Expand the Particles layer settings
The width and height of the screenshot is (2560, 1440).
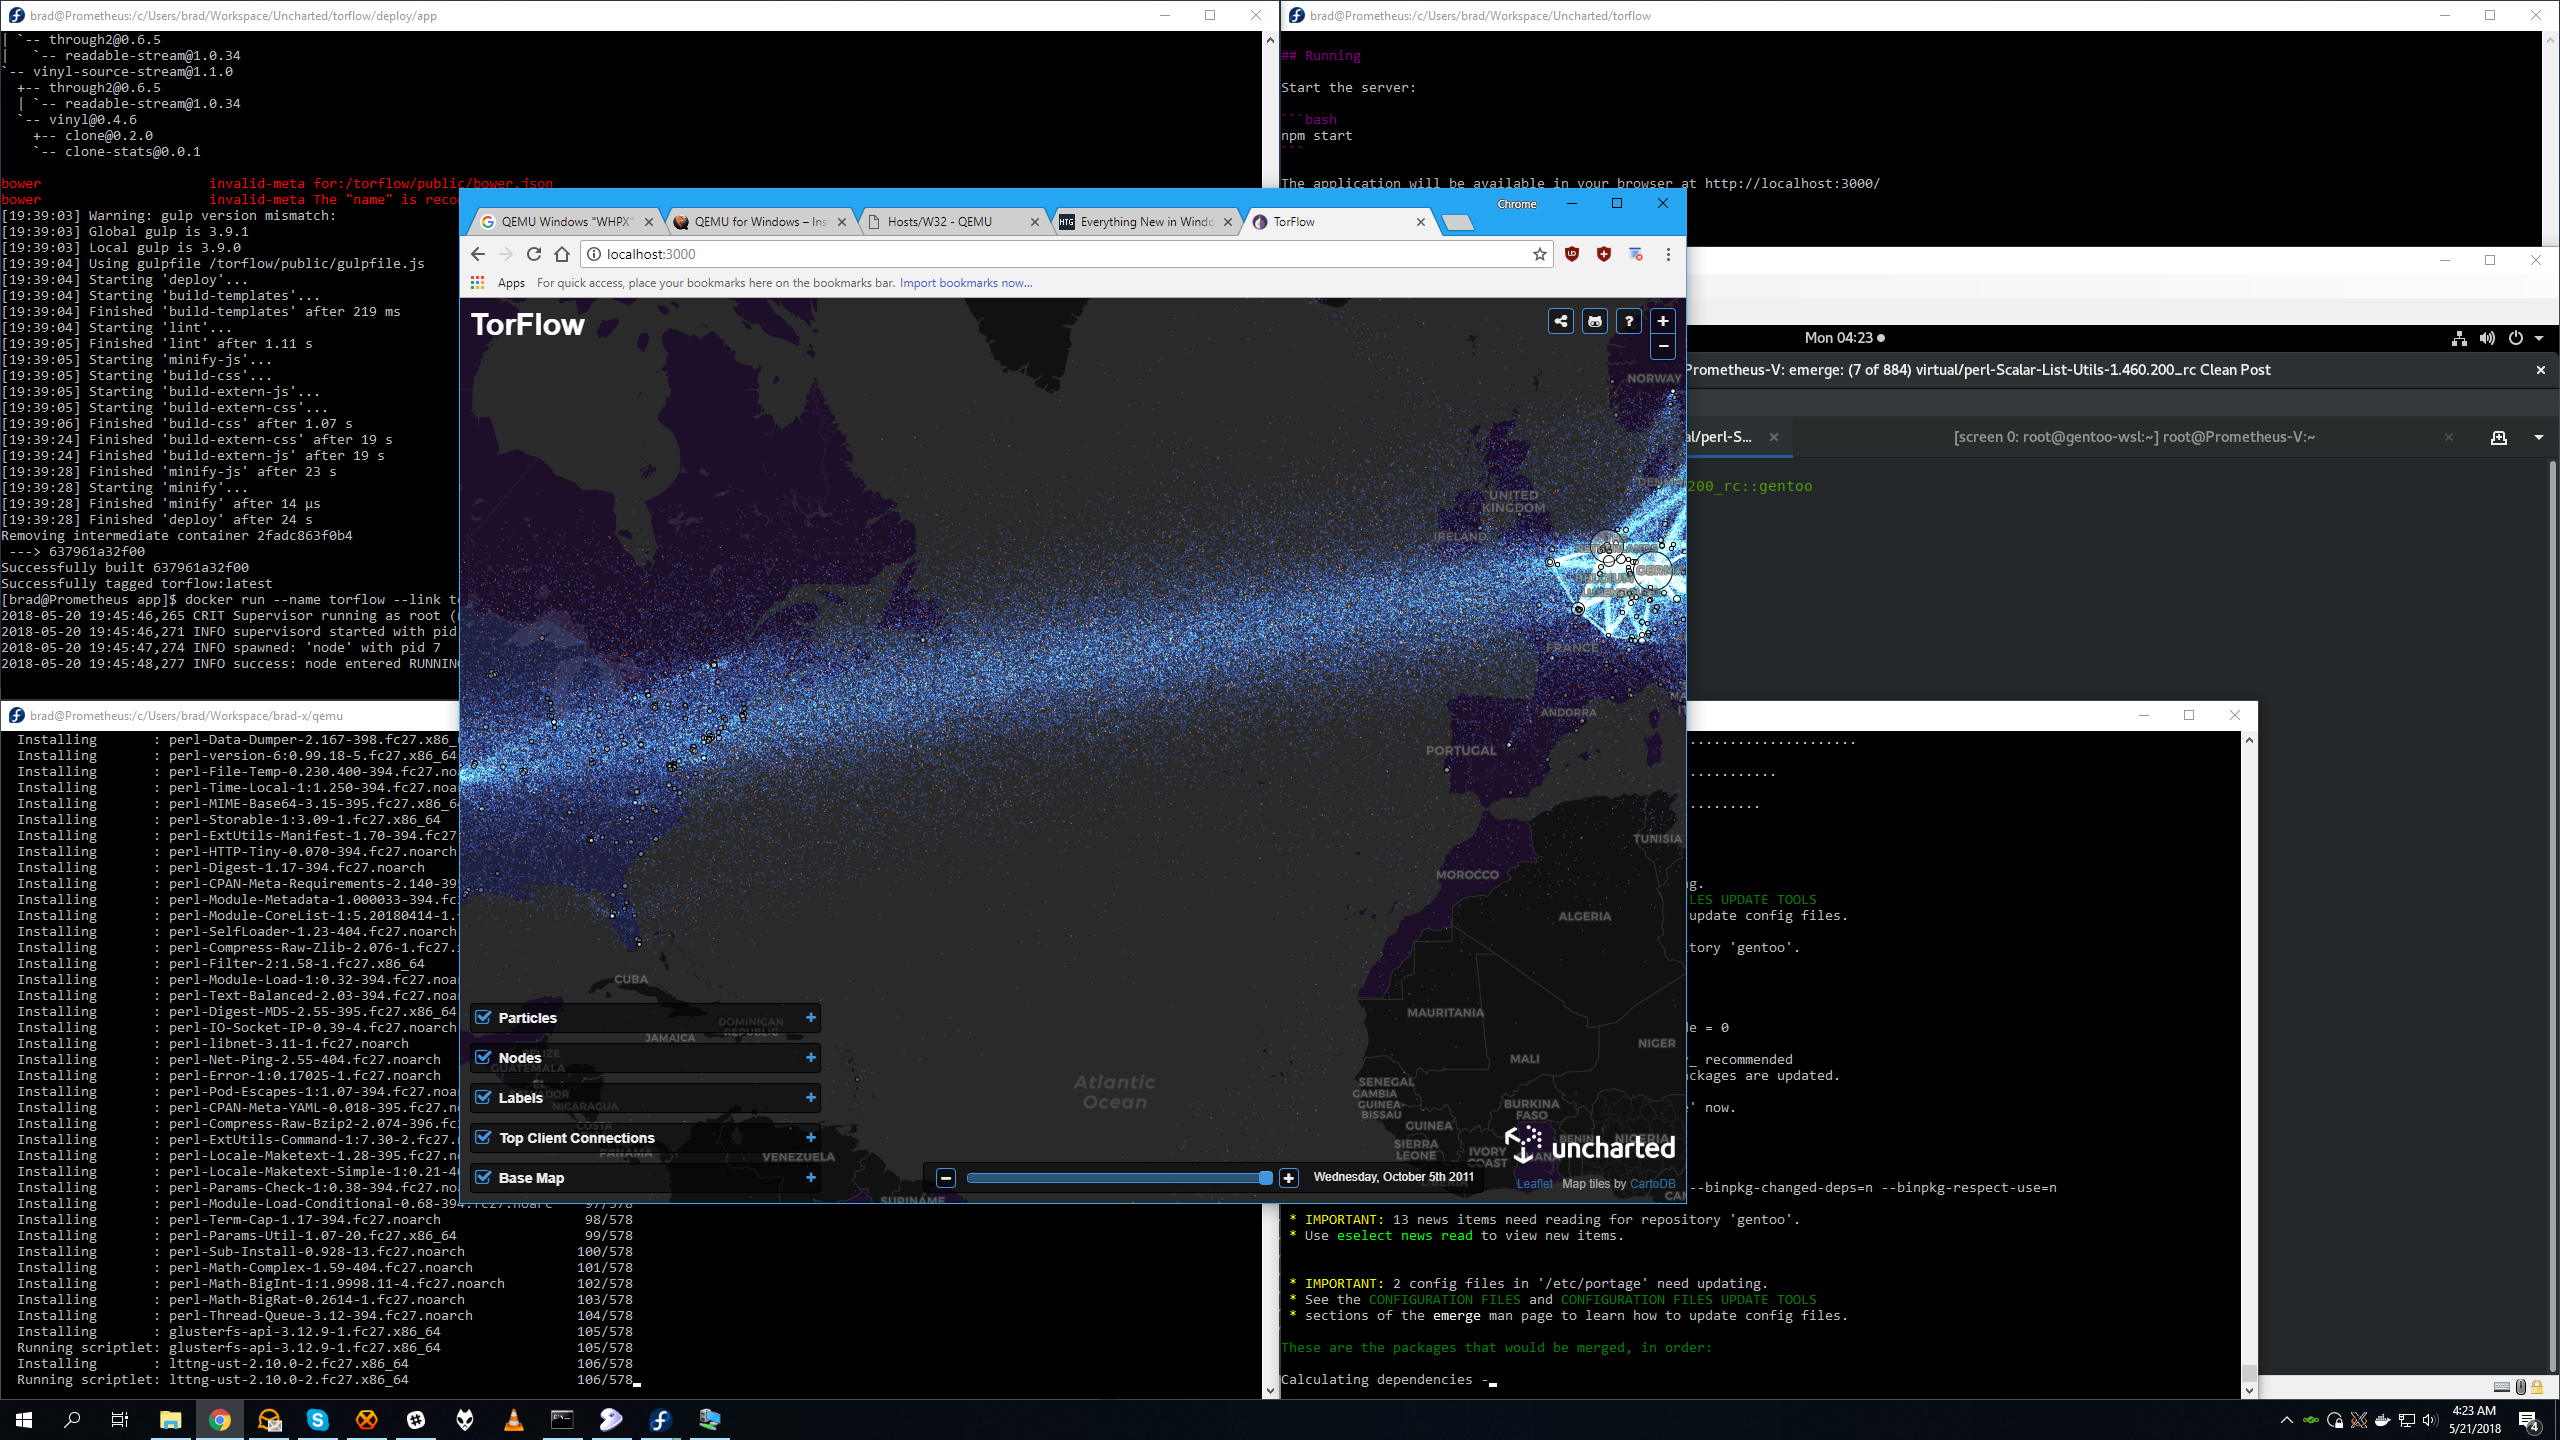click(x=811, y=1018)
